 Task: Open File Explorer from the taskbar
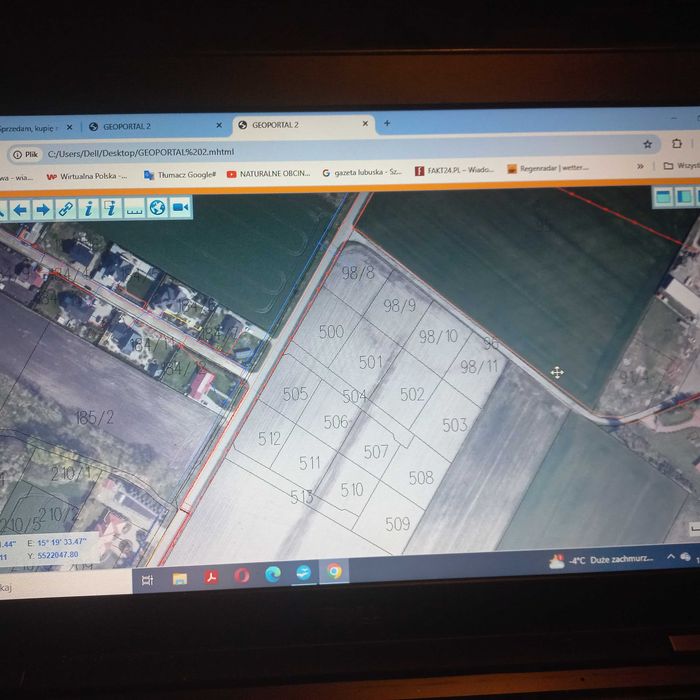pos(179,579)
